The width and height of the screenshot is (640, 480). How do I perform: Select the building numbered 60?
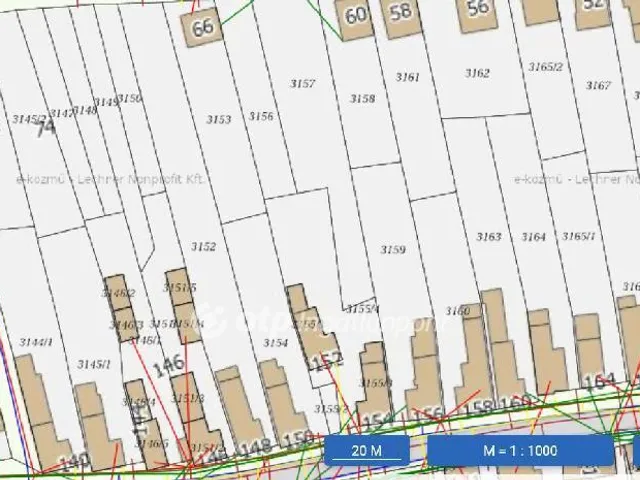357,15
